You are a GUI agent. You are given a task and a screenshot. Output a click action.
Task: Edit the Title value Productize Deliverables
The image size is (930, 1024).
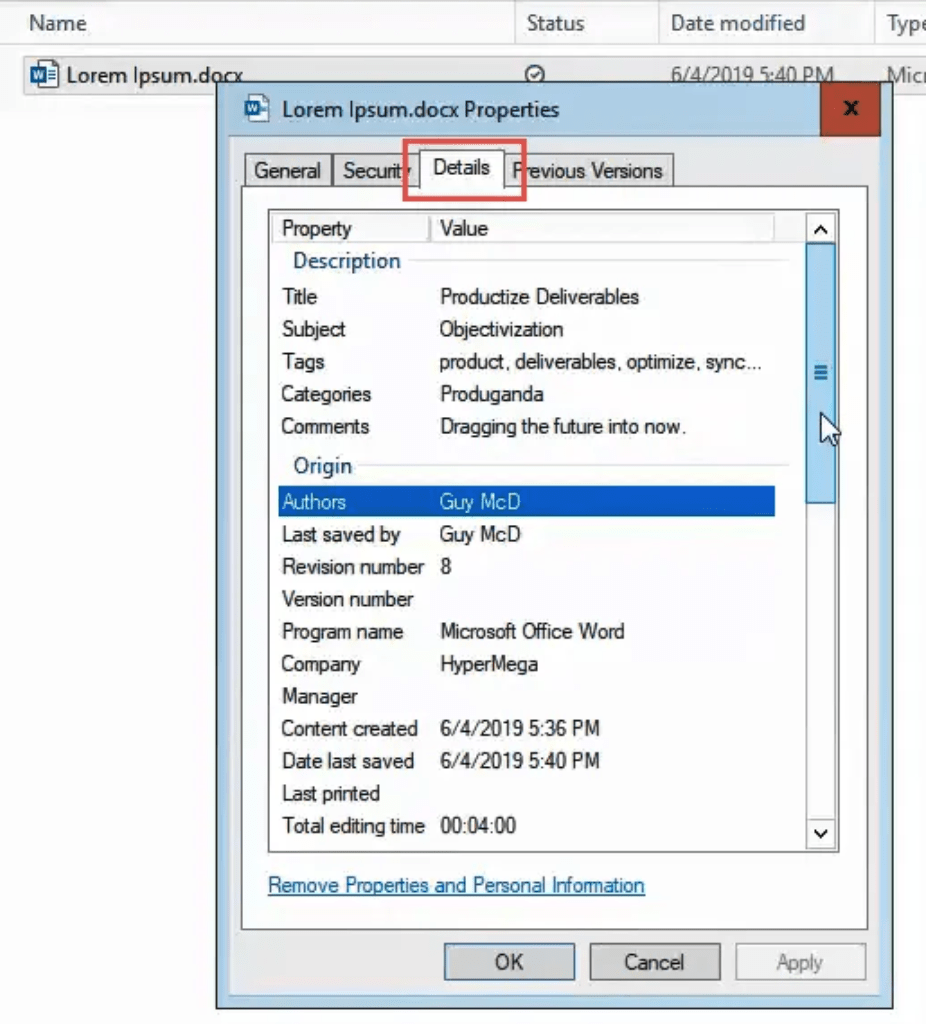coord(539,296)
